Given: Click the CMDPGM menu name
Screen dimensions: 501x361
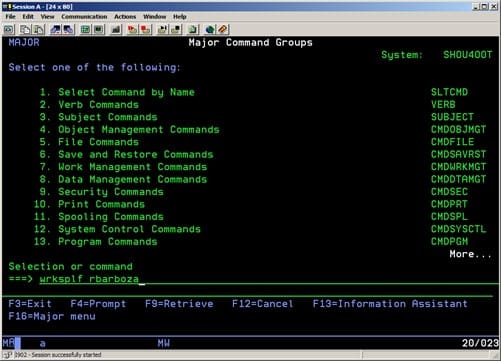Looking at the screenshot, I should pyautogui.click(x=449, y=242).
